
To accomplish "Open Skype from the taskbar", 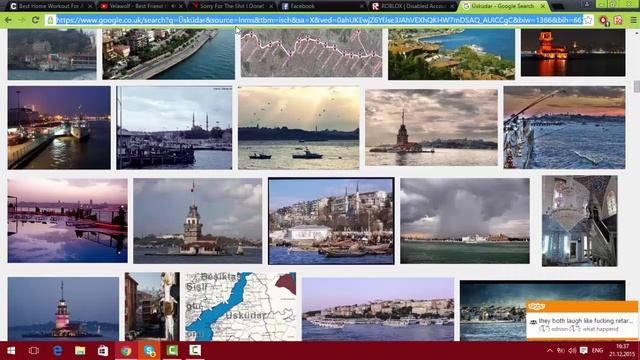I will coord(149,351).
